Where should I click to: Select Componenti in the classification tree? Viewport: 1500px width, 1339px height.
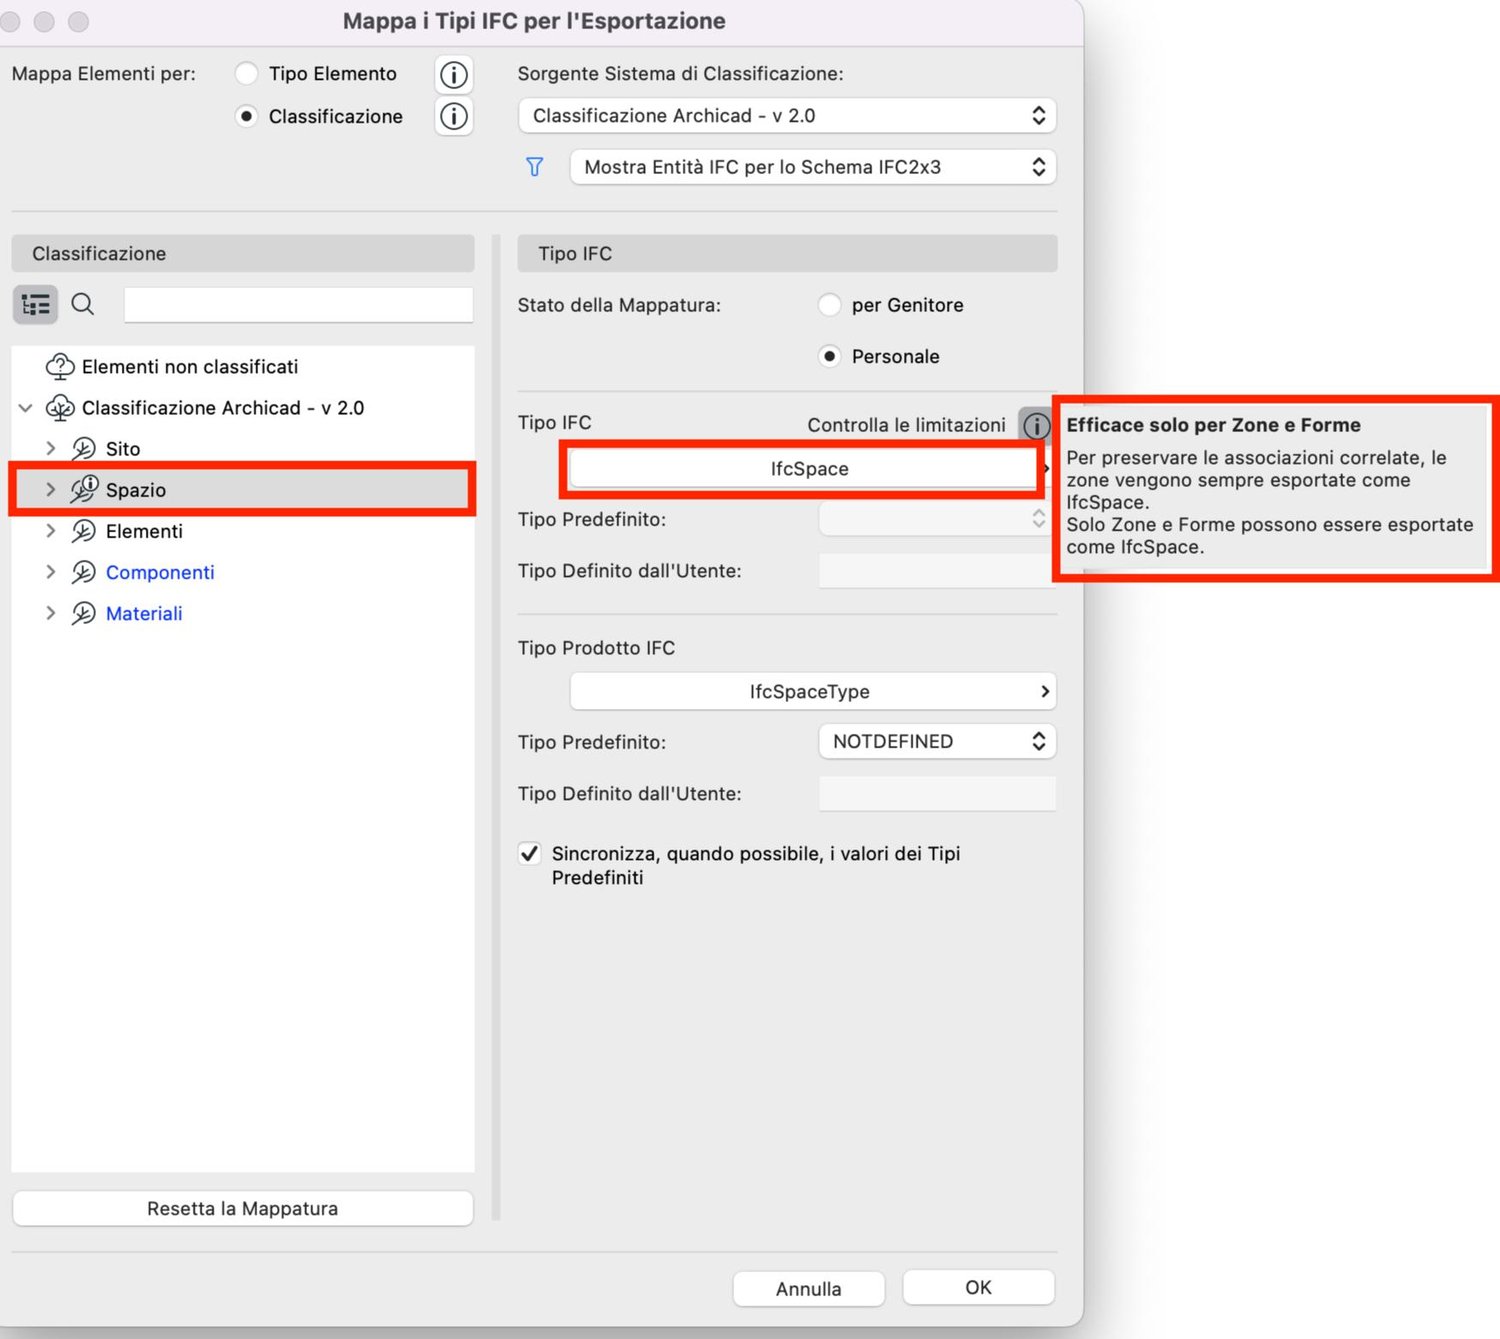pos(160,572)
